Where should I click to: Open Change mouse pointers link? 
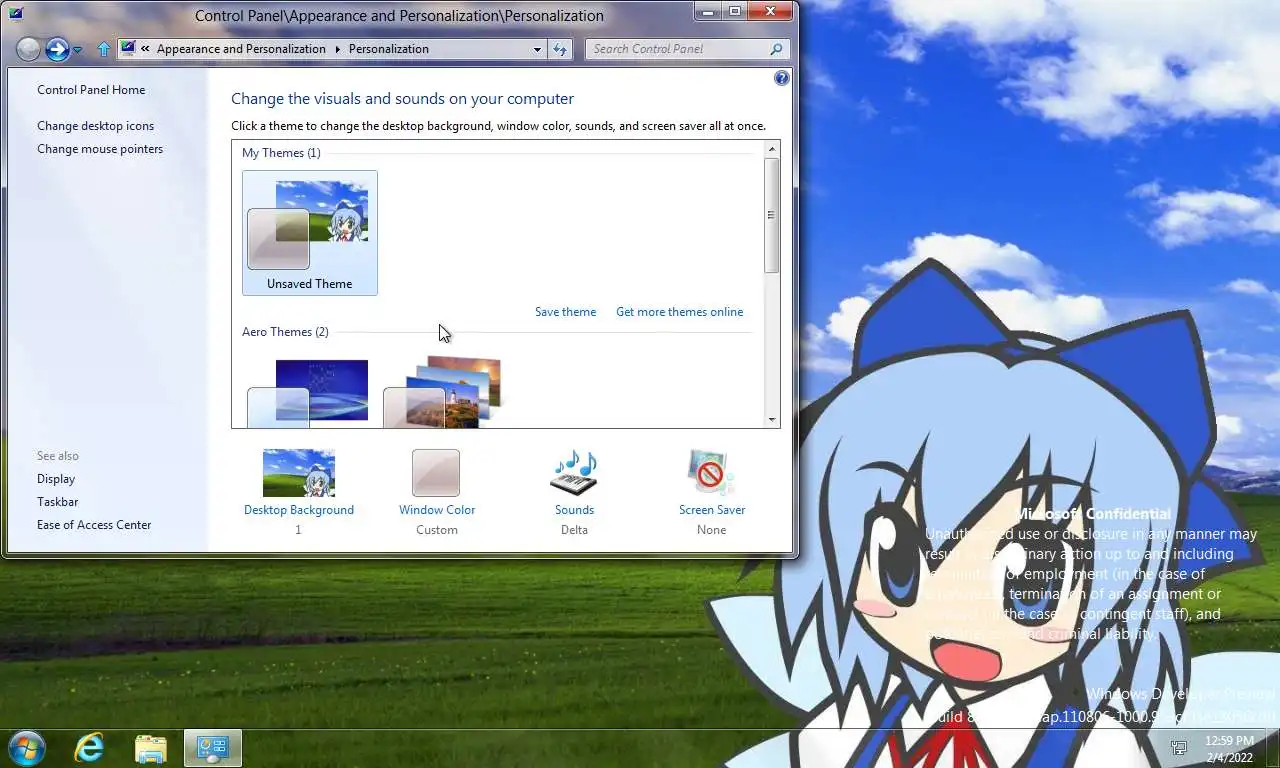(100, 149)
